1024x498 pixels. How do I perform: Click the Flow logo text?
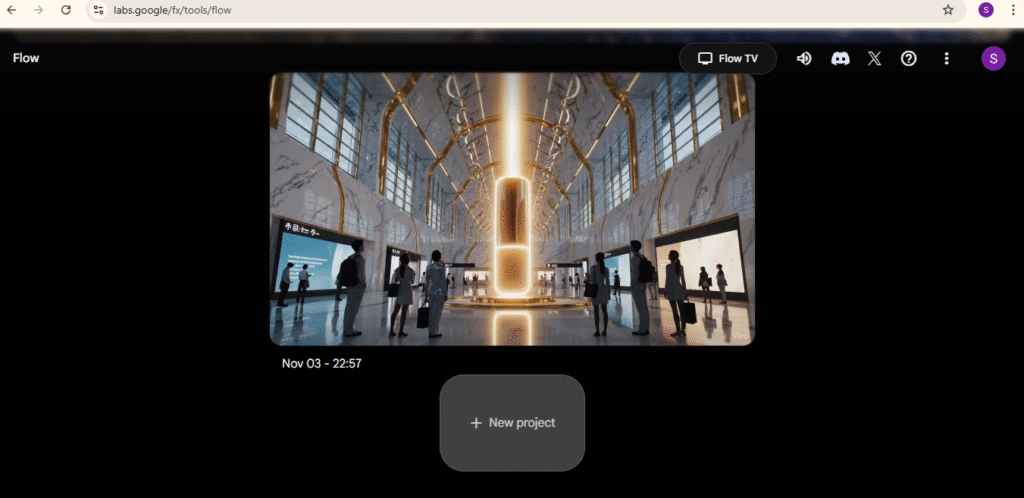point(26,58)
